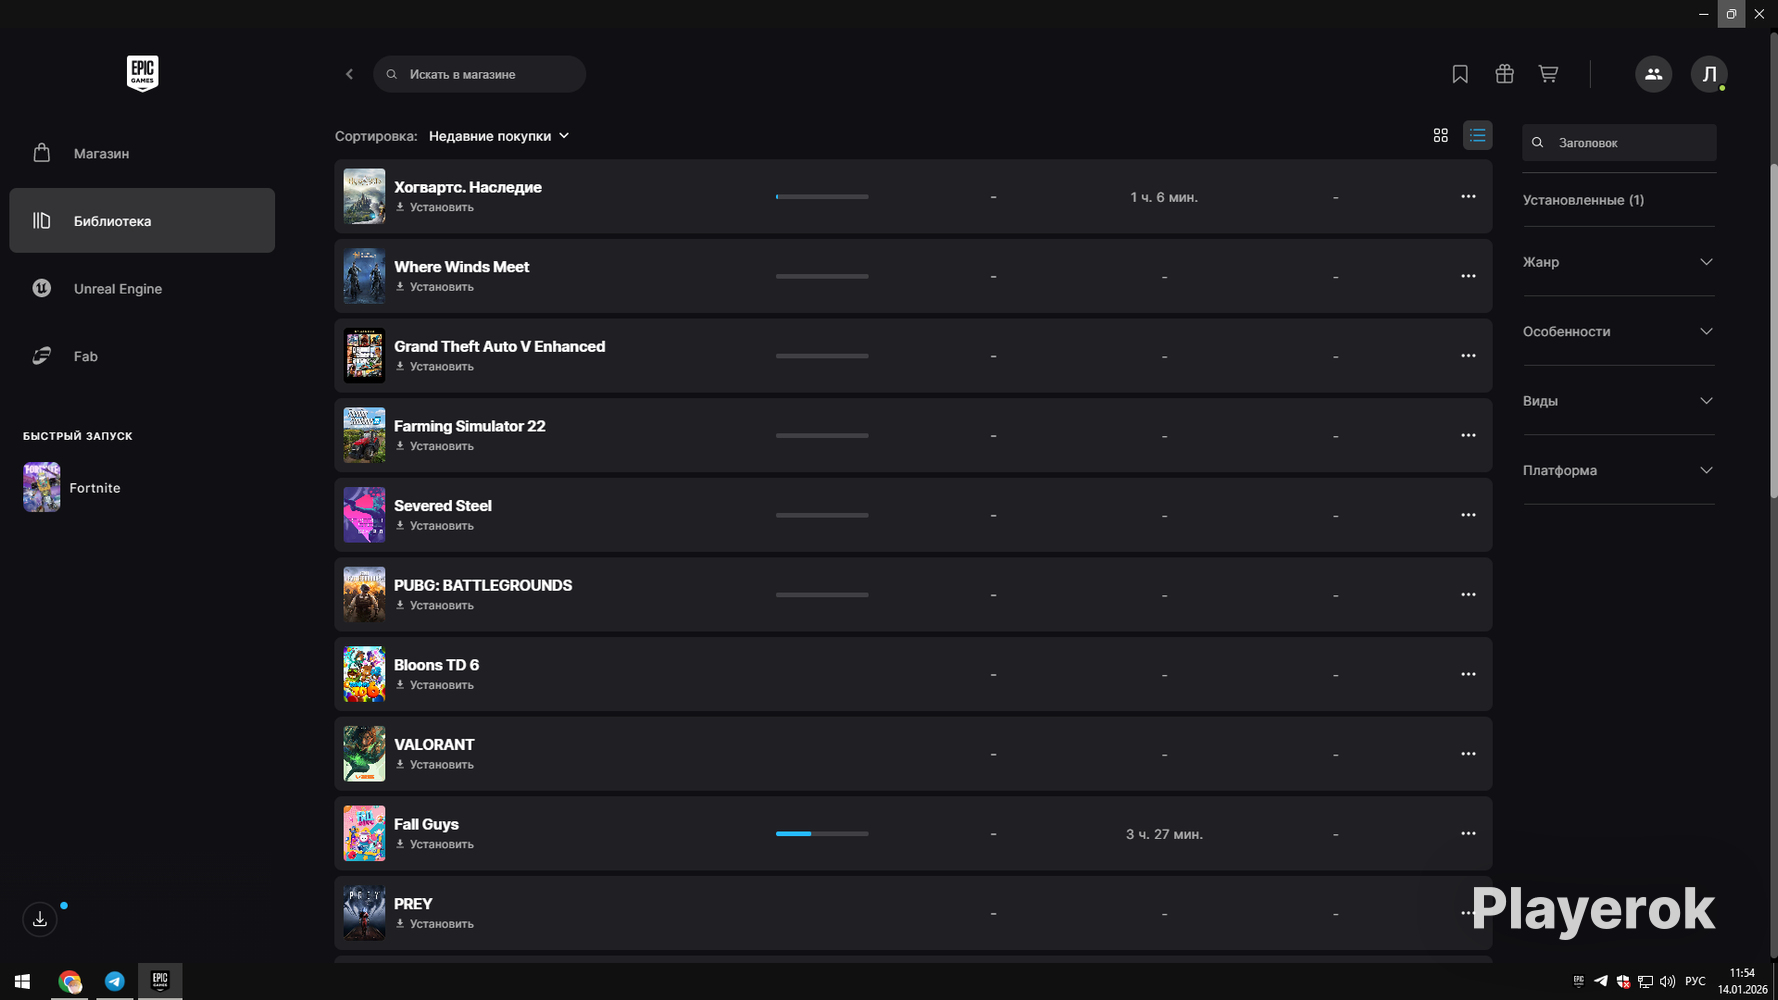Open more options for Fall Guys

(x=1468, y=833)
